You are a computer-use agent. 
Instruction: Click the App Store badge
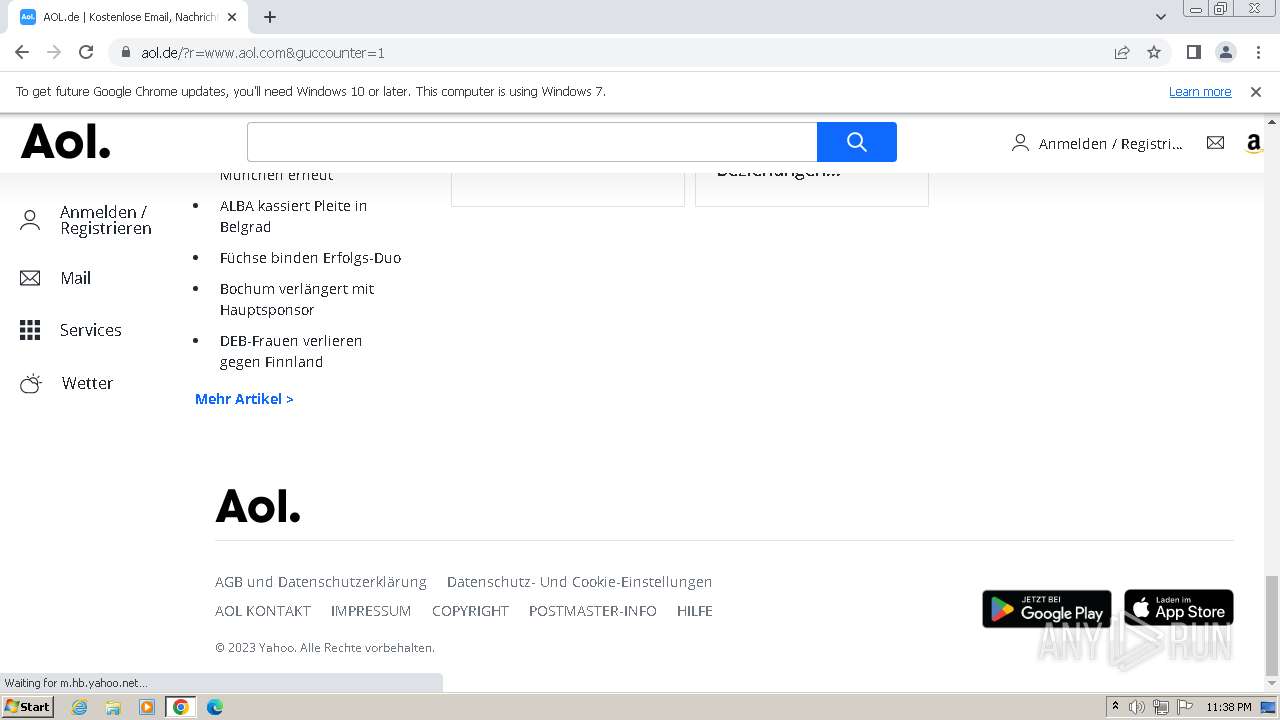point(1179,609)
